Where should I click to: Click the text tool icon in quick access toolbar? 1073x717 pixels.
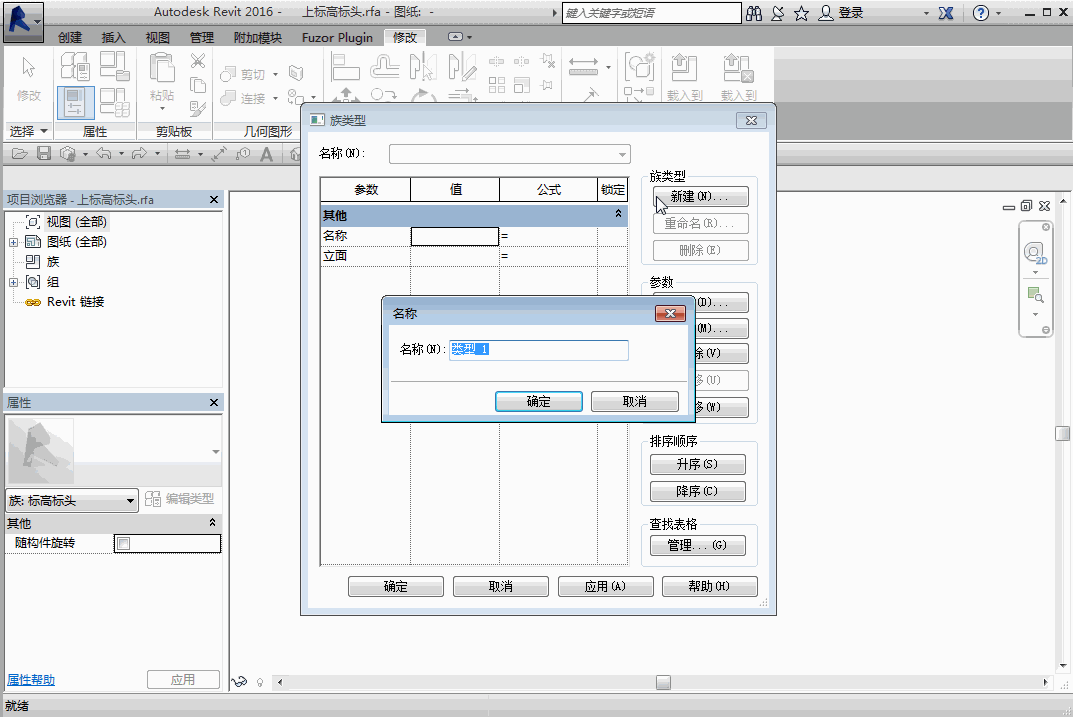(267, 154)
